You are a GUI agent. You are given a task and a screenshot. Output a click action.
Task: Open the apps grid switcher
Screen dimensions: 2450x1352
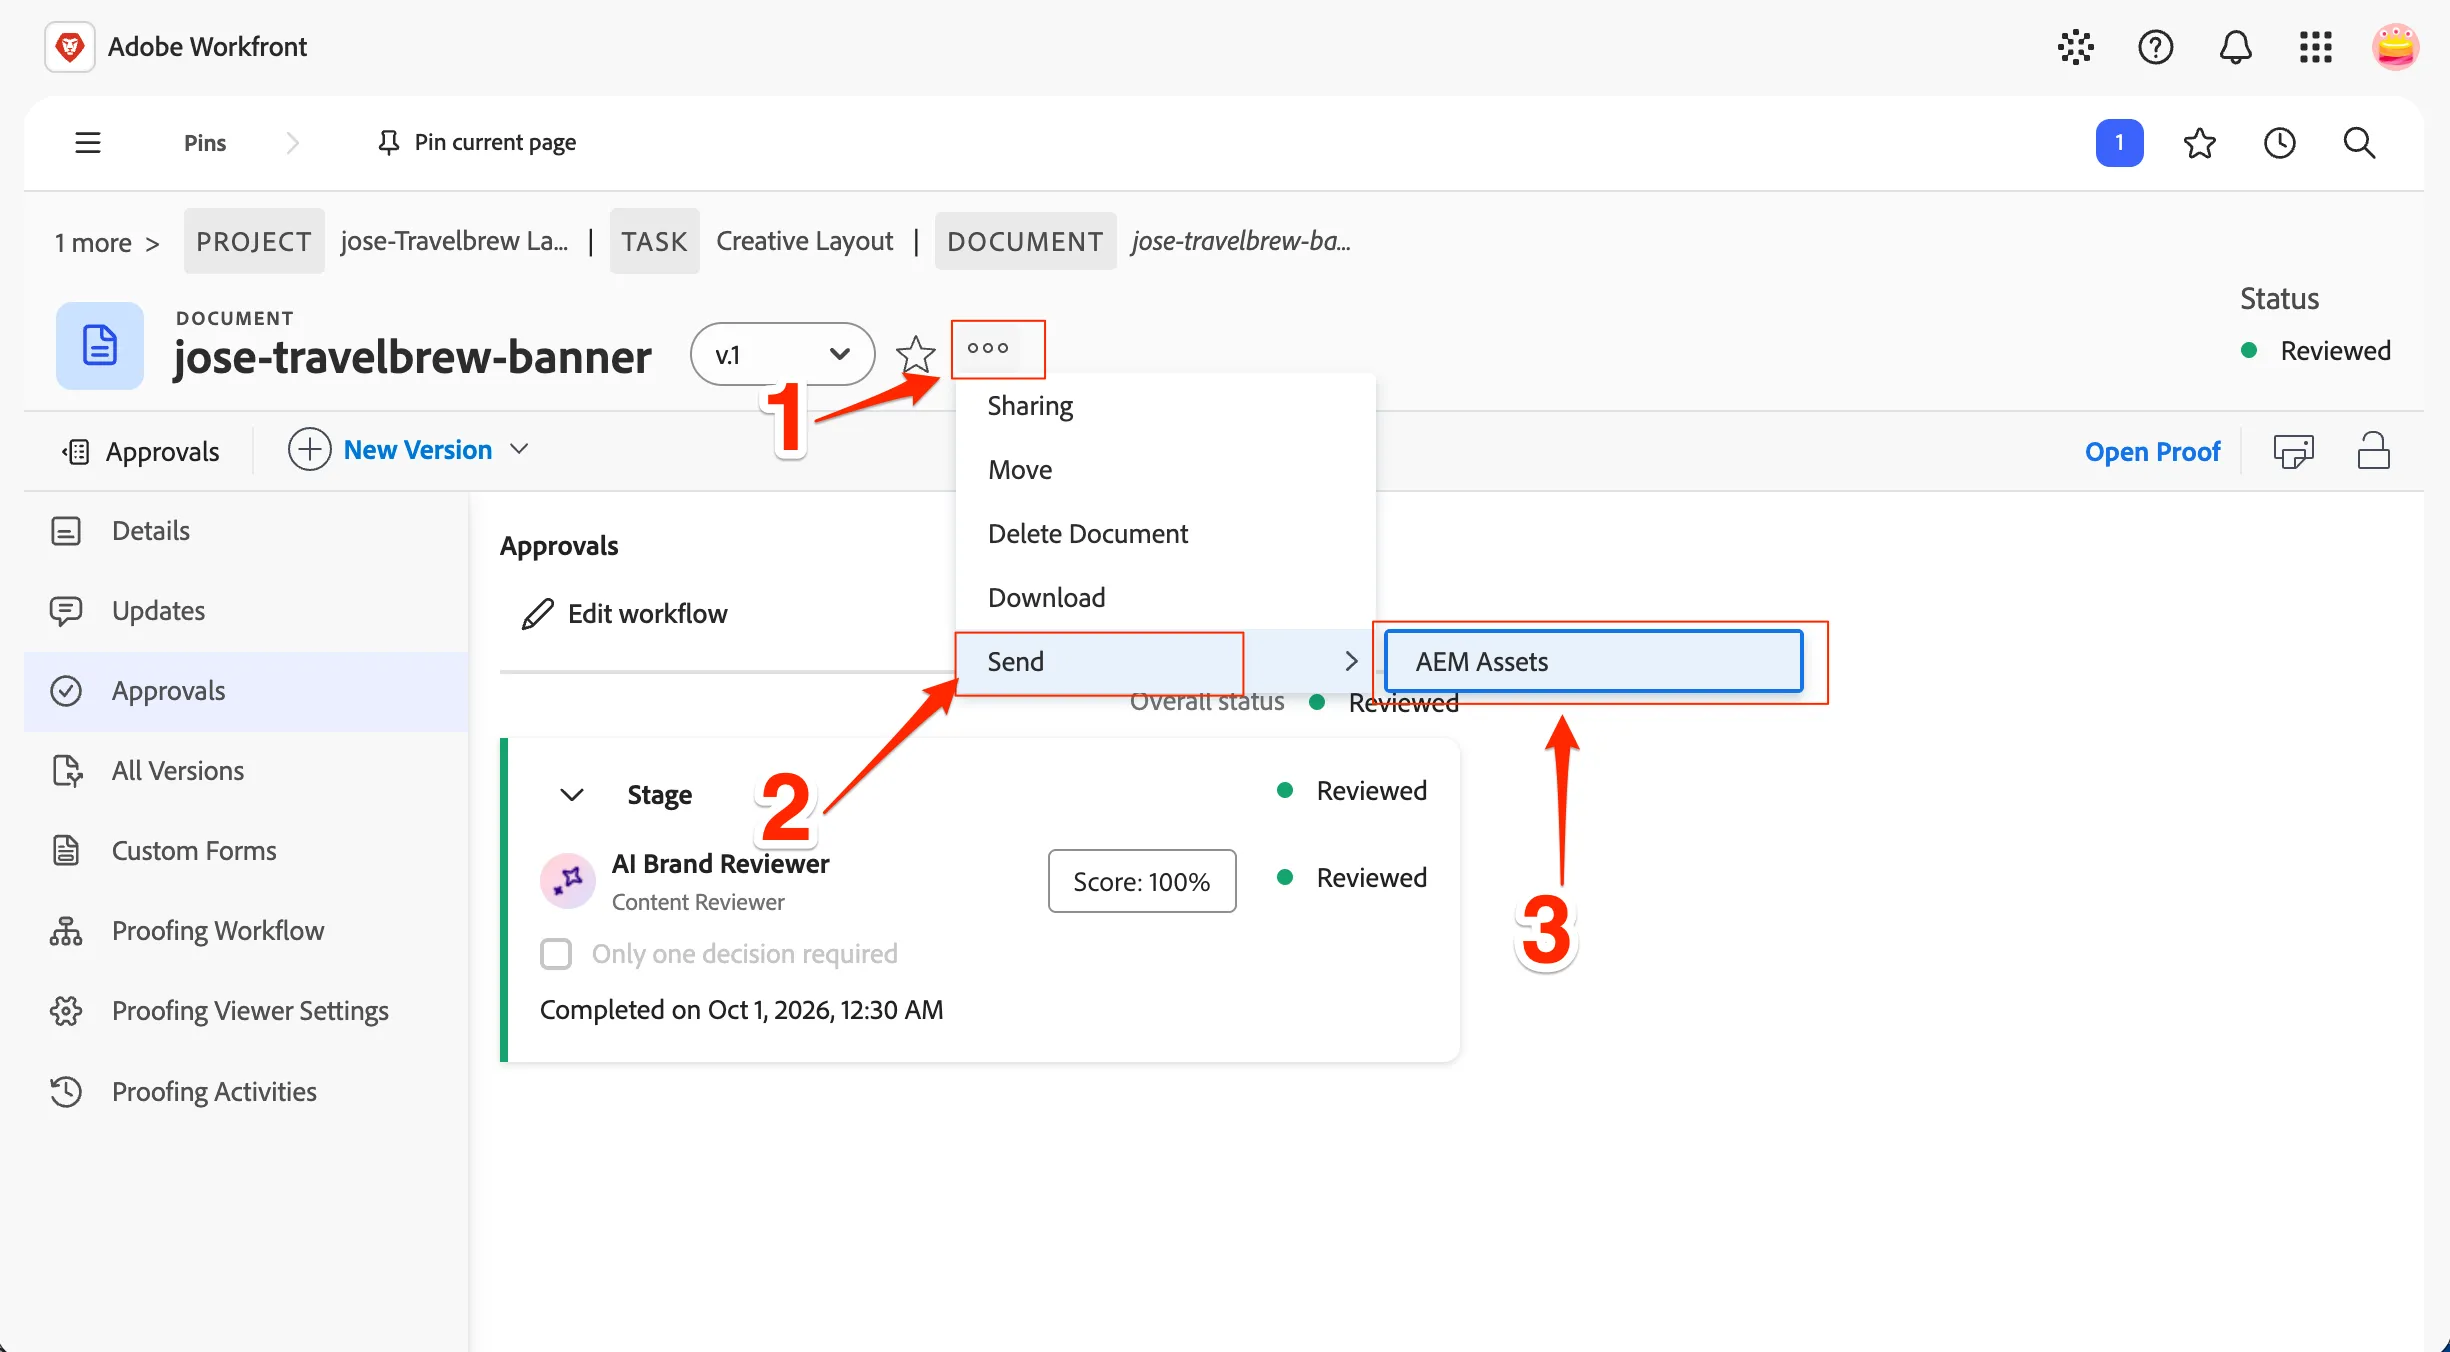[x=2316, y=47]
